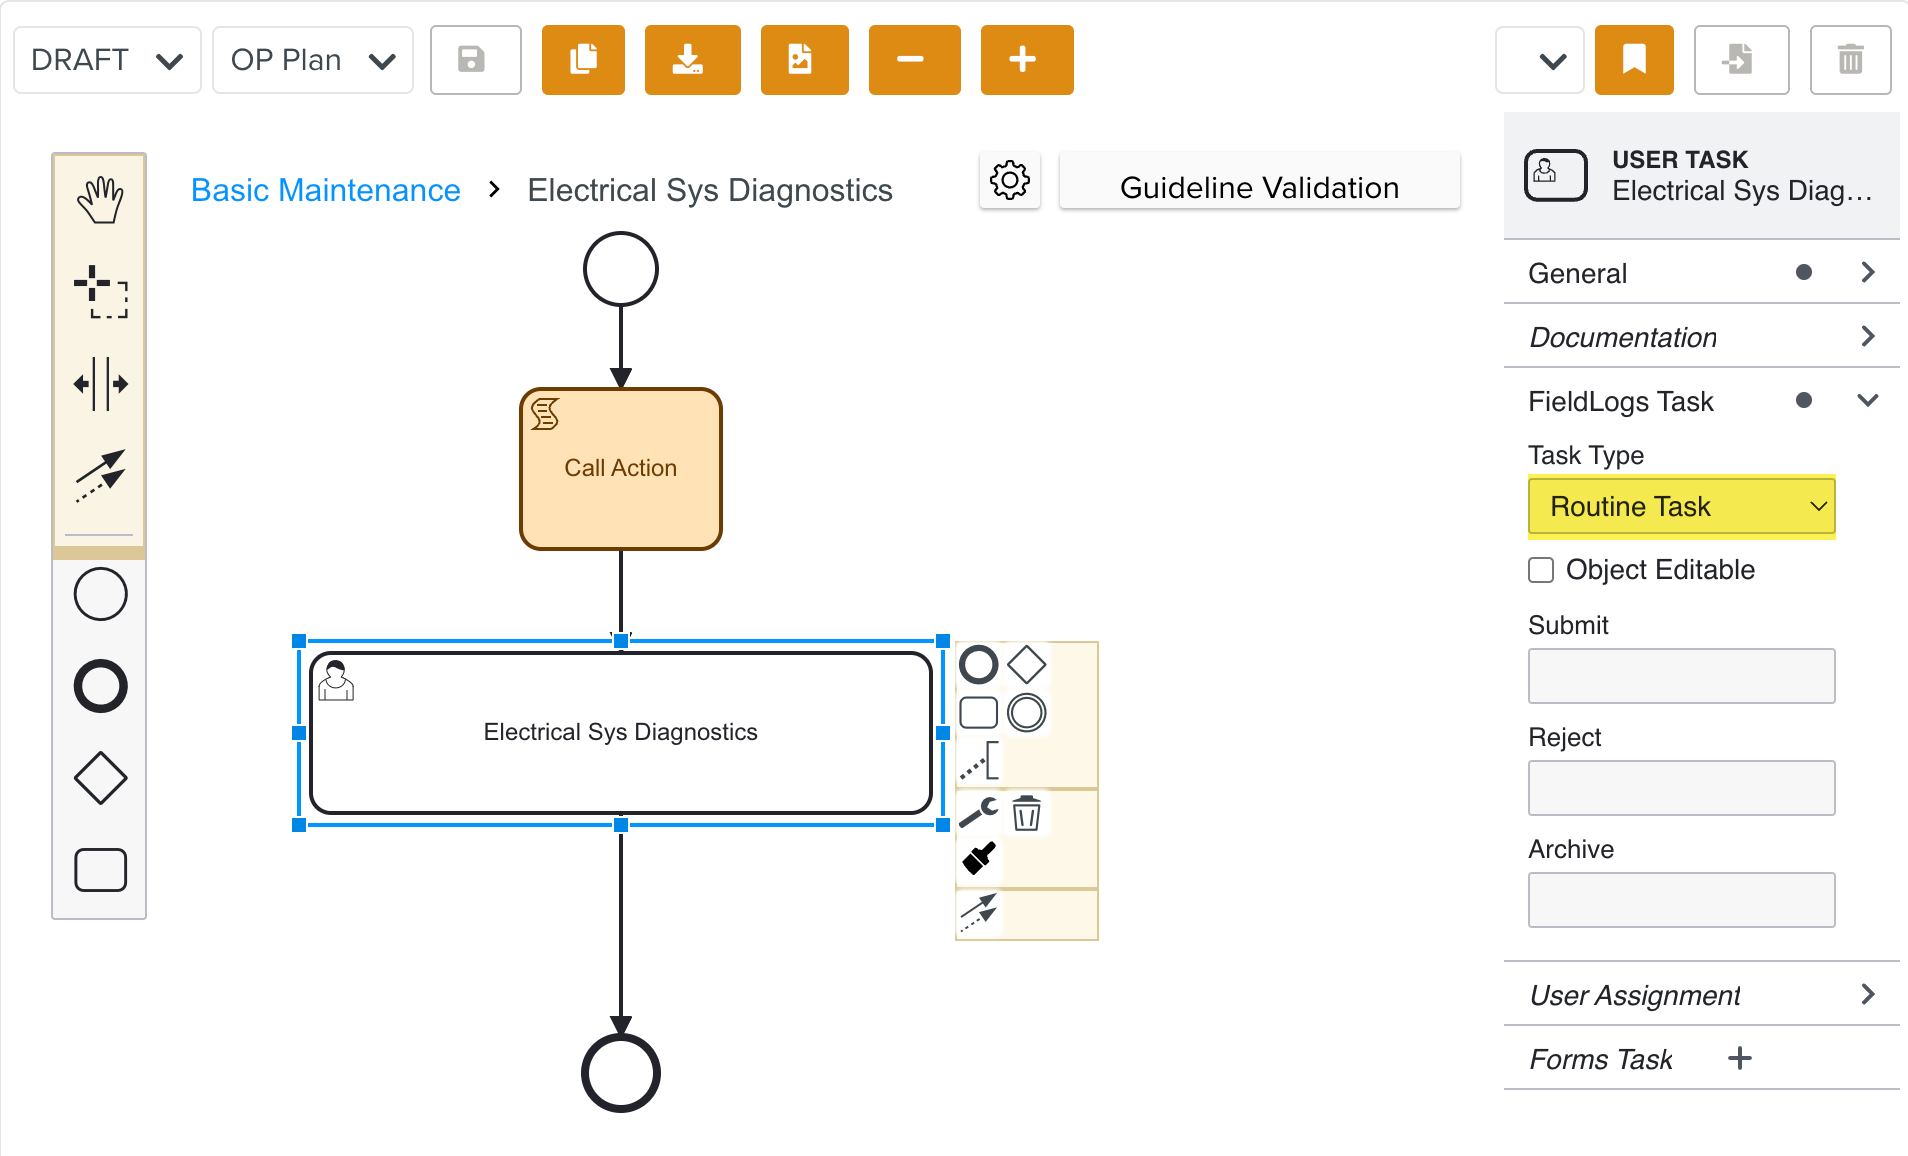The width and height of the screenshot is (1908, 1156).
Task: Delete task using the context trash icon
Action: tap(1026, 813)
